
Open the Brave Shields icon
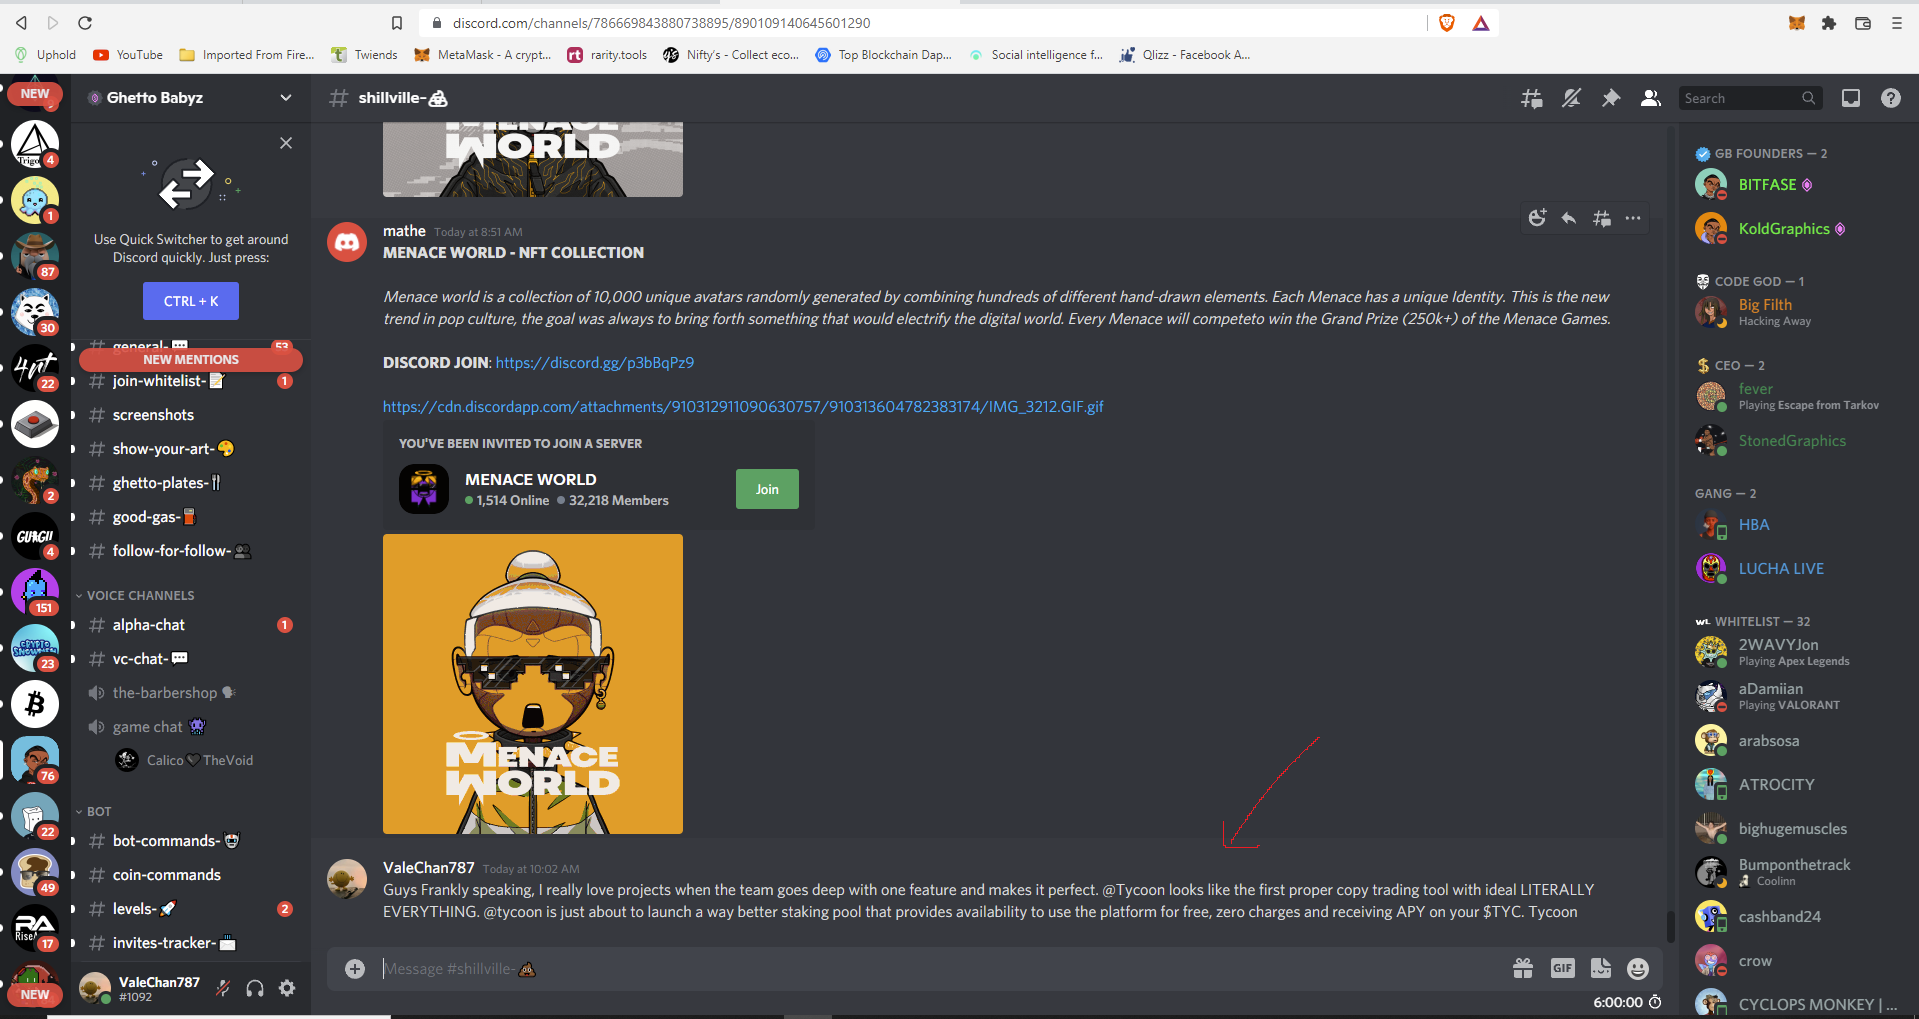click(x=1446, y=23)
